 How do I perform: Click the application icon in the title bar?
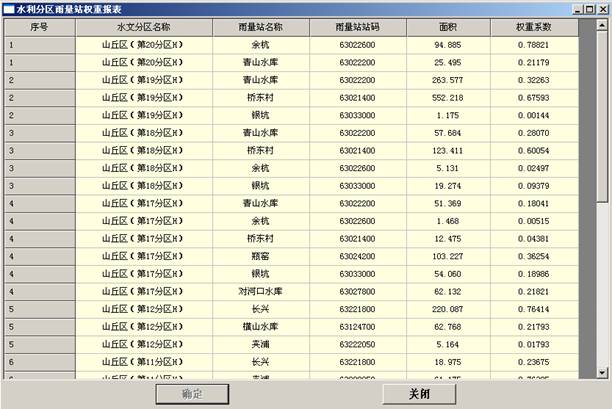8,8
